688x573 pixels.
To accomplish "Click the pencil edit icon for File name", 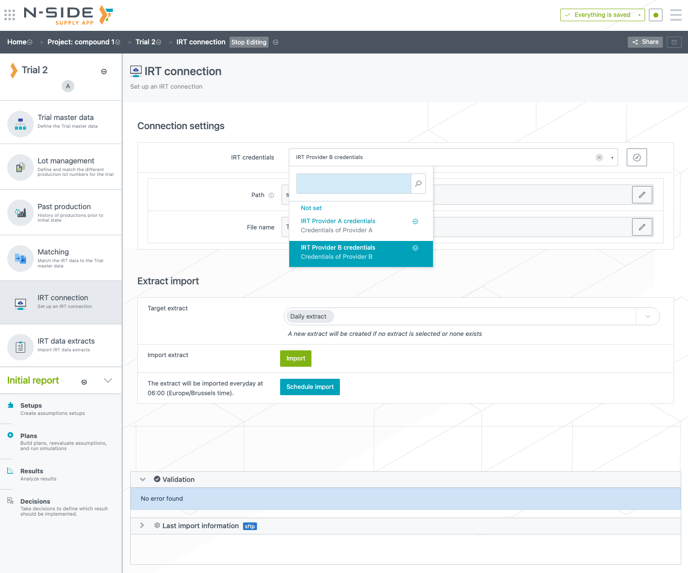I will [x=642, y=227].
